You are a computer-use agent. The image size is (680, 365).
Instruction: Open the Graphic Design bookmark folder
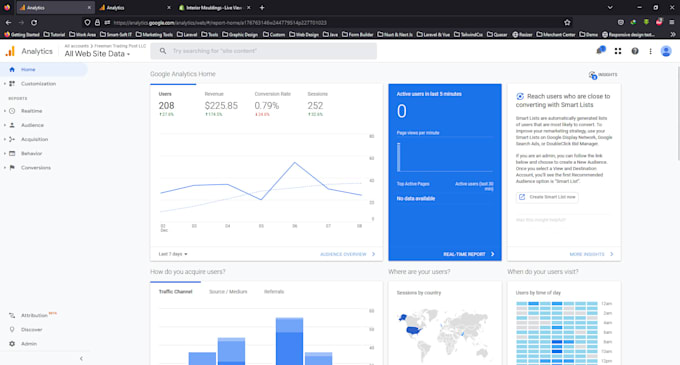tap(240, 34)
